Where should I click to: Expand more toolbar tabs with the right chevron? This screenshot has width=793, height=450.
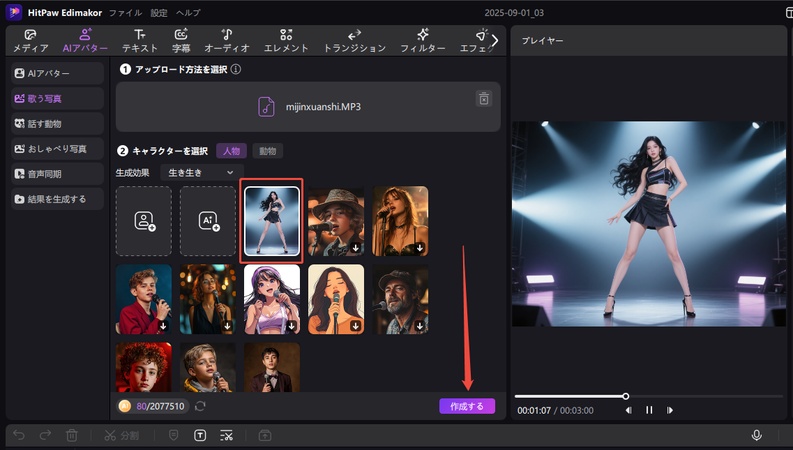click(x=495, y=41)
